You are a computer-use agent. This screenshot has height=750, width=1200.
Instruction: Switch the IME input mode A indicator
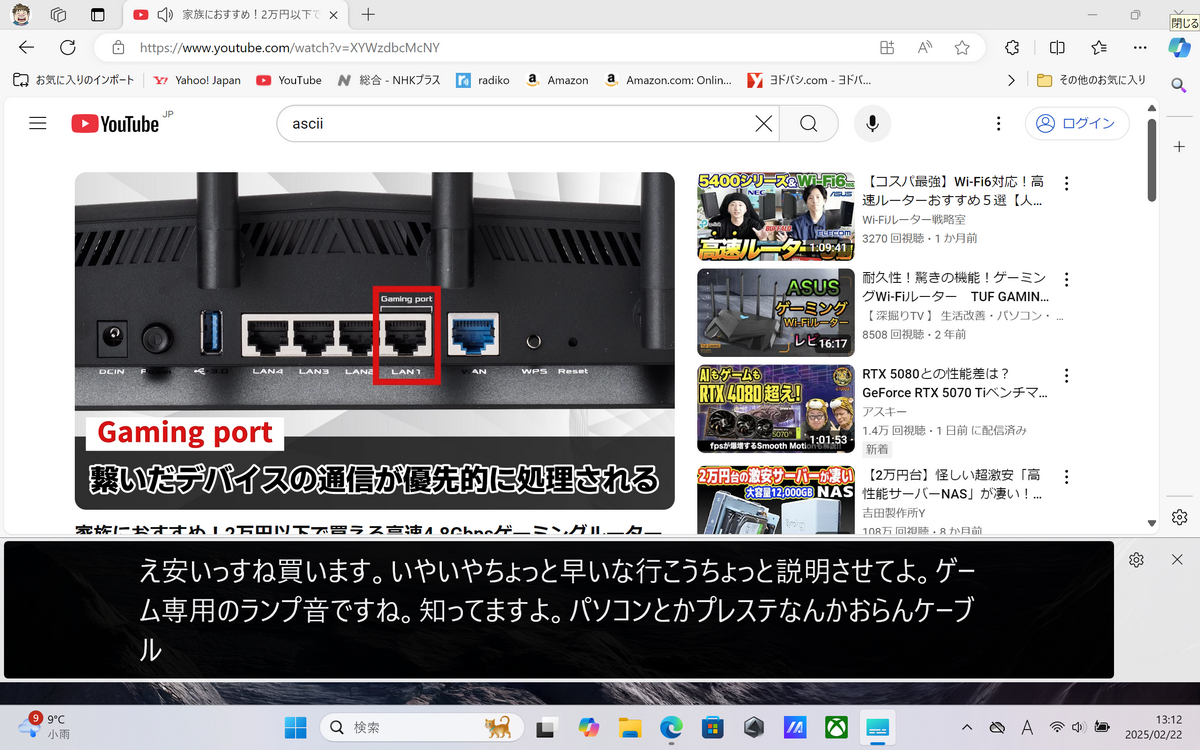point(1027,727)
